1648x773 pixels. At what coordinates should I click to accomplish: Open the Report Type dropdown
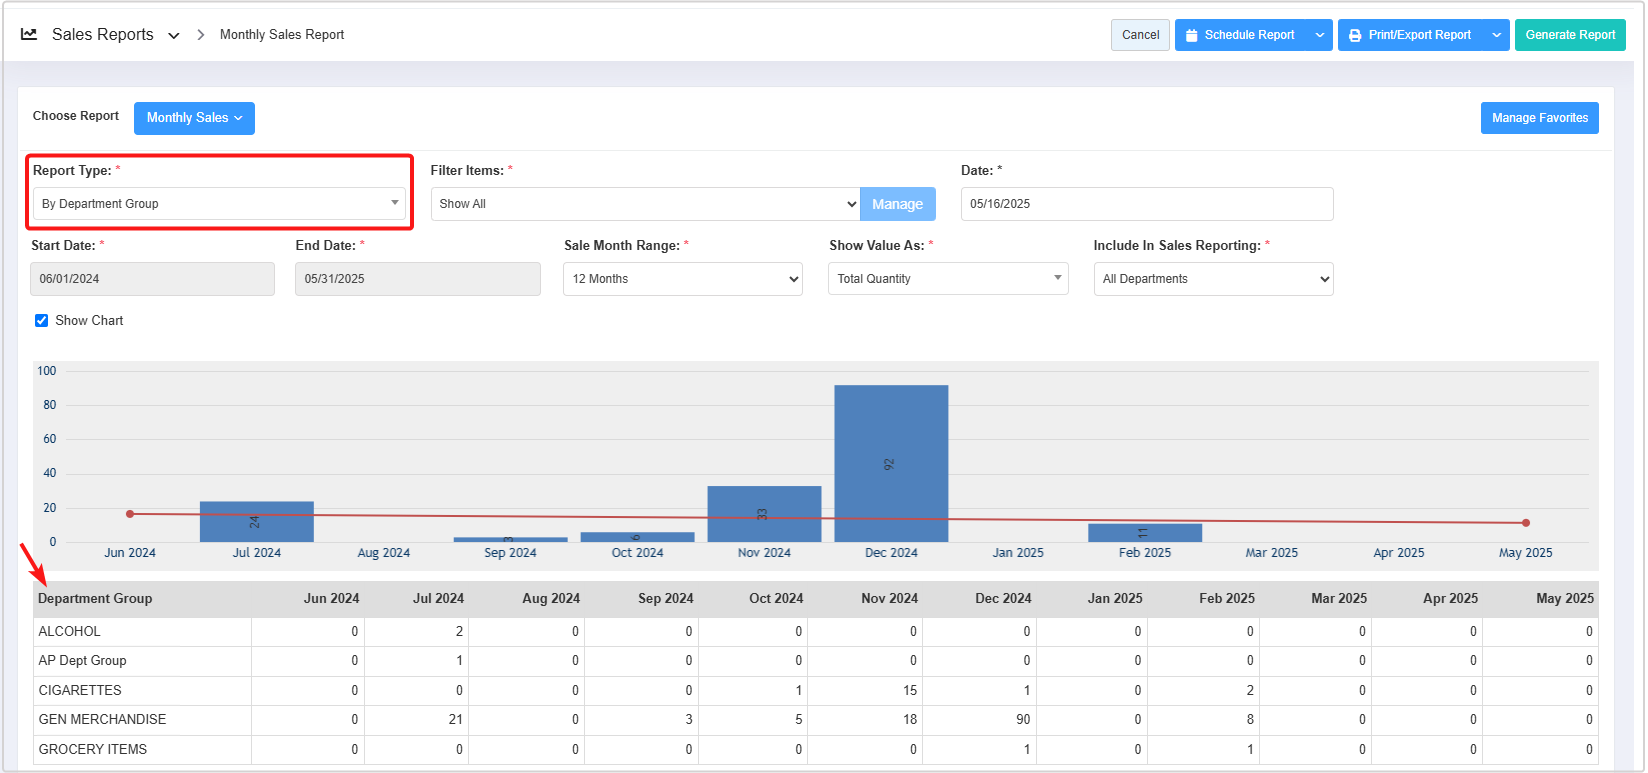click(219, 204)
